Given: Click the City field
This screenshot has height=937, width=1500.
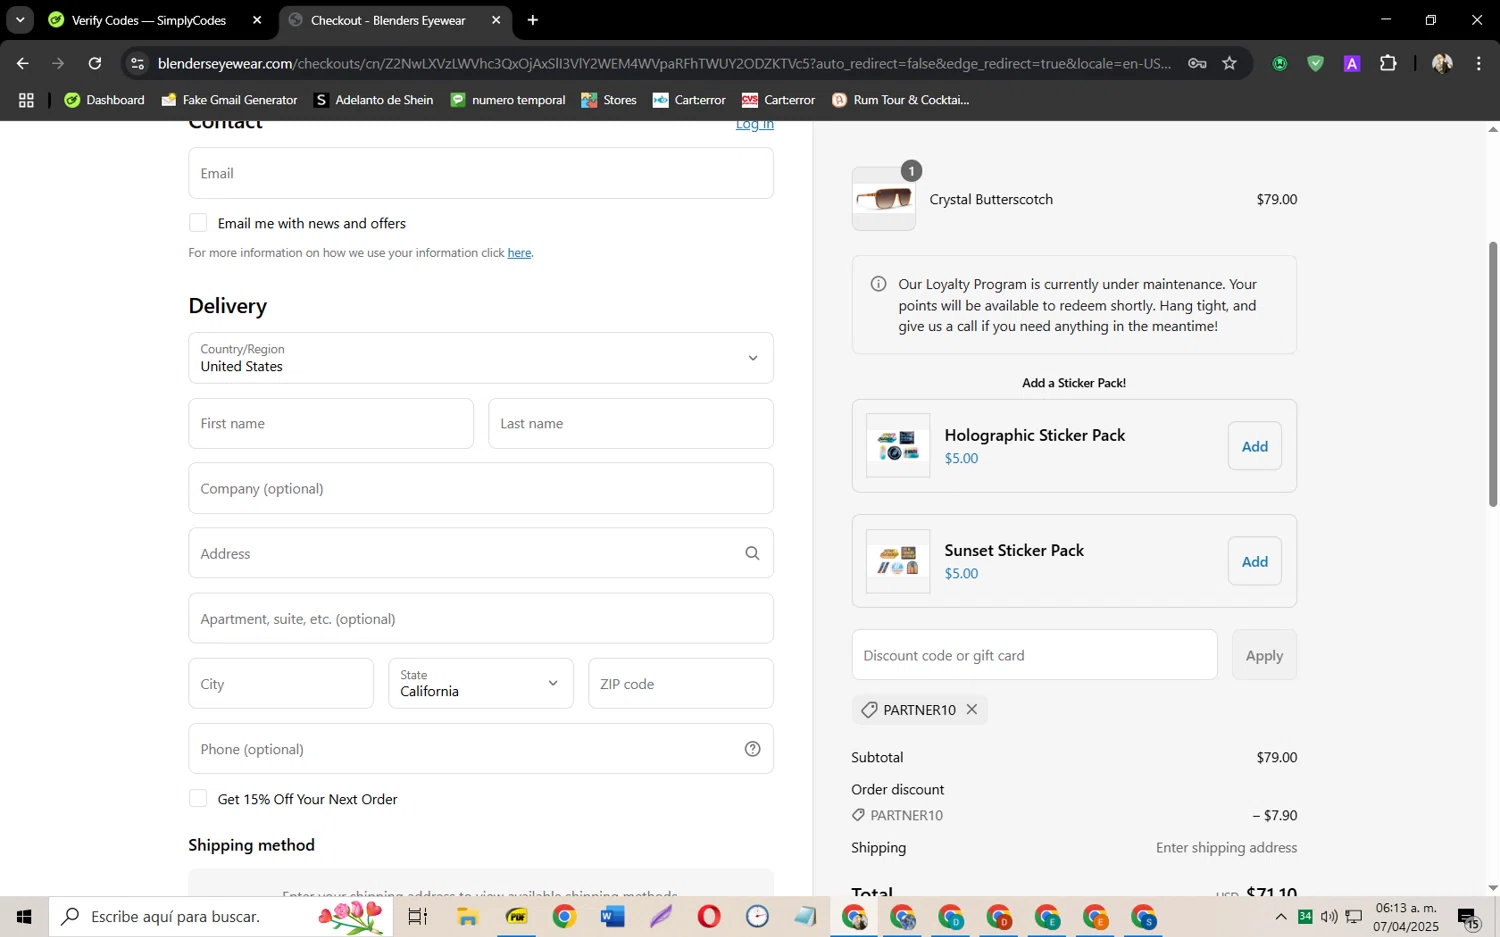Looking at the screenshot, I should [x=281, y=683].
